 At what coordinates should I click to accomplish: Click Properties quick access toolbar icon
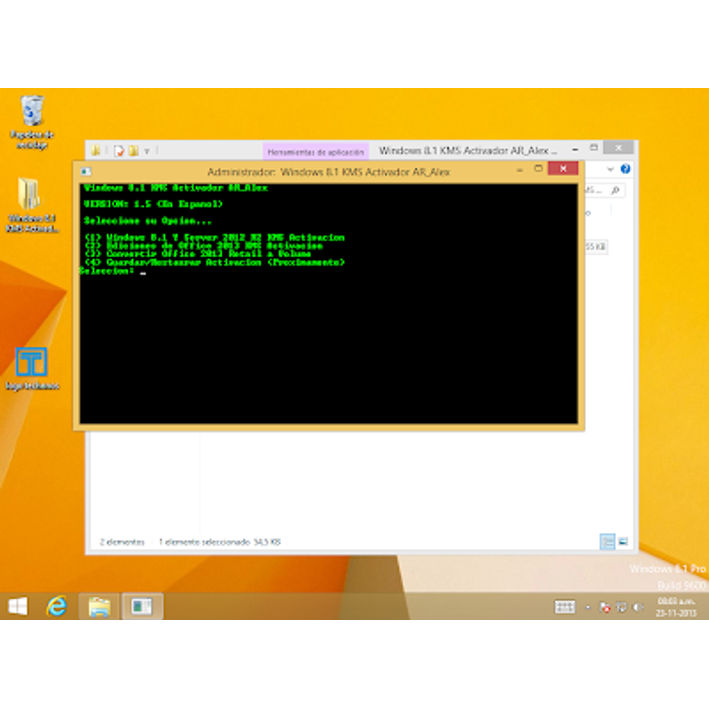[119, 151]
